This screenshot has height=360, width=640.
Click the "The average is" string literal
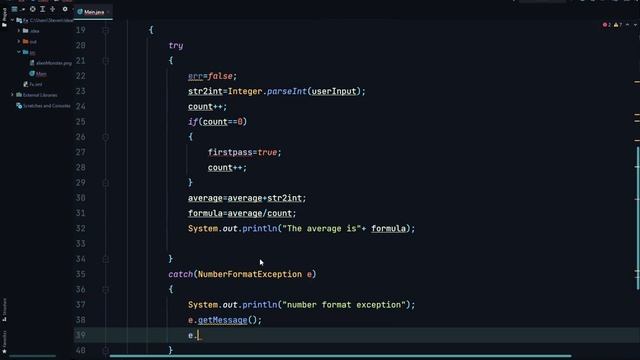click(322, 229)
